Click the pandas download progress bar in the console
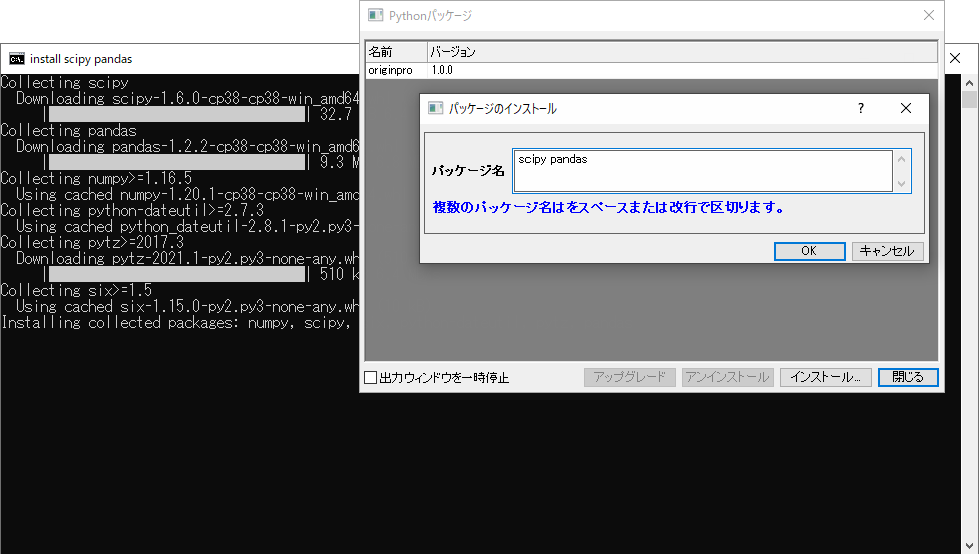Screen dimensions: 979x554 (x=177, y=162)
